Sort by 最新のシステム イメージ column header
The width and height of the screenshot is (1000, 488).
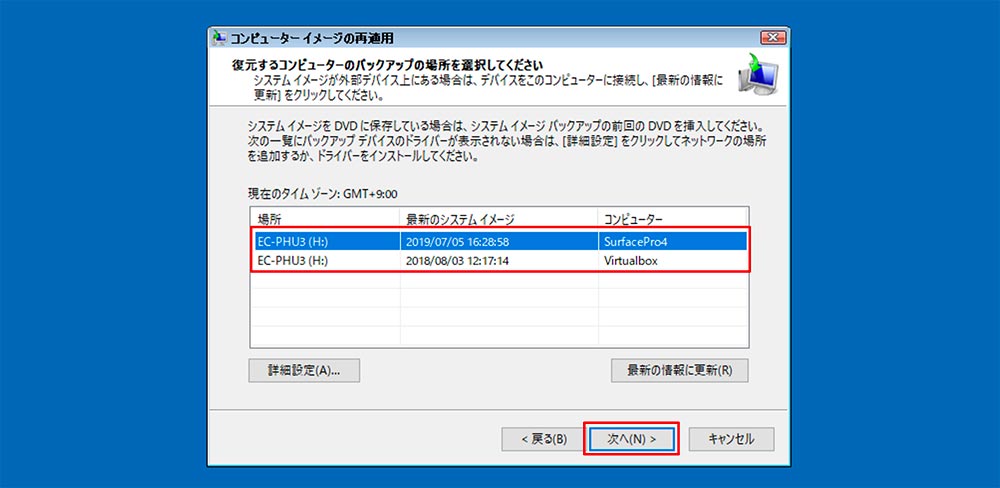pyautogui.click(x=499, y=219)
